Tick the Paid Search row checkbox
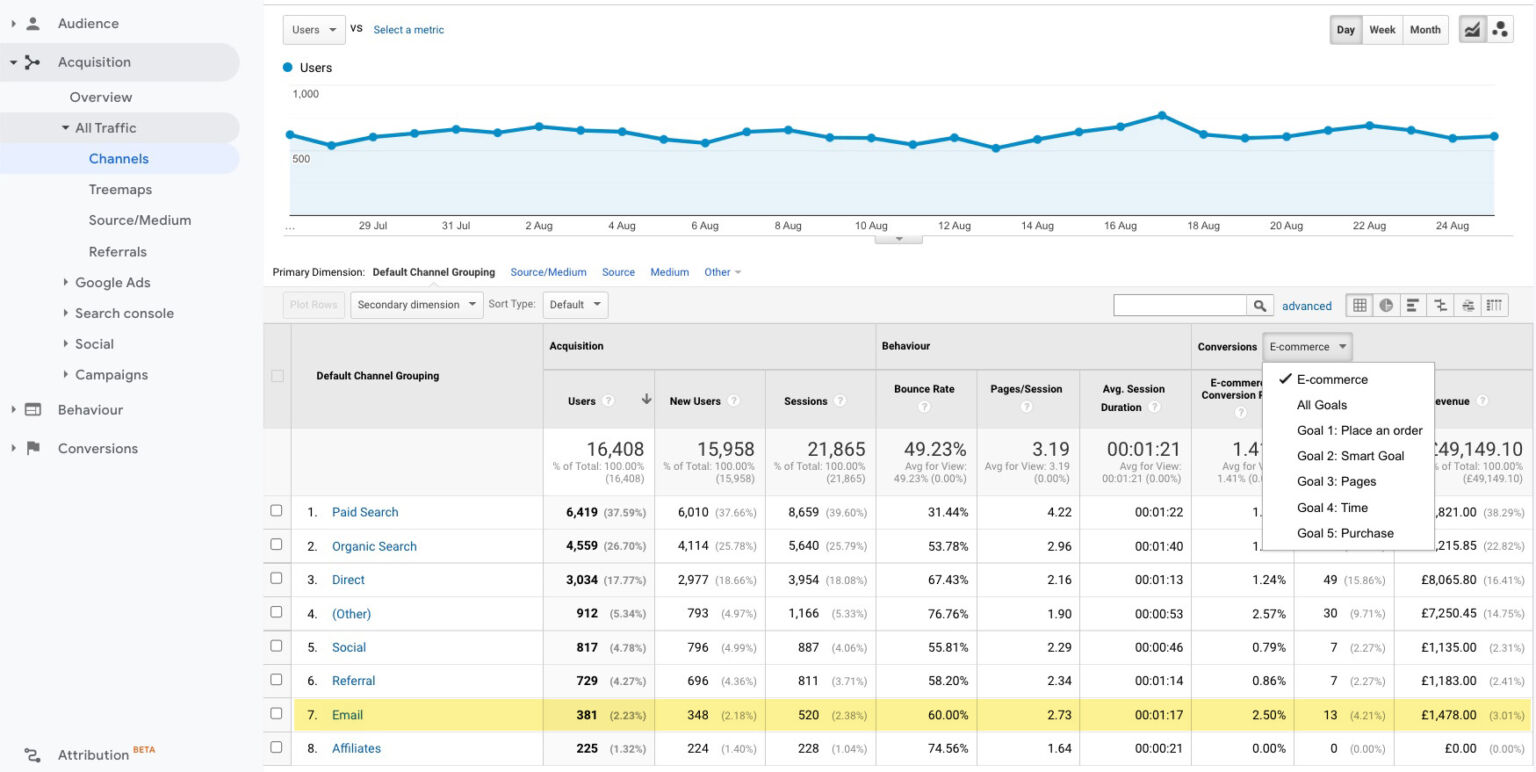1536x772 pixels. (276, 511)
